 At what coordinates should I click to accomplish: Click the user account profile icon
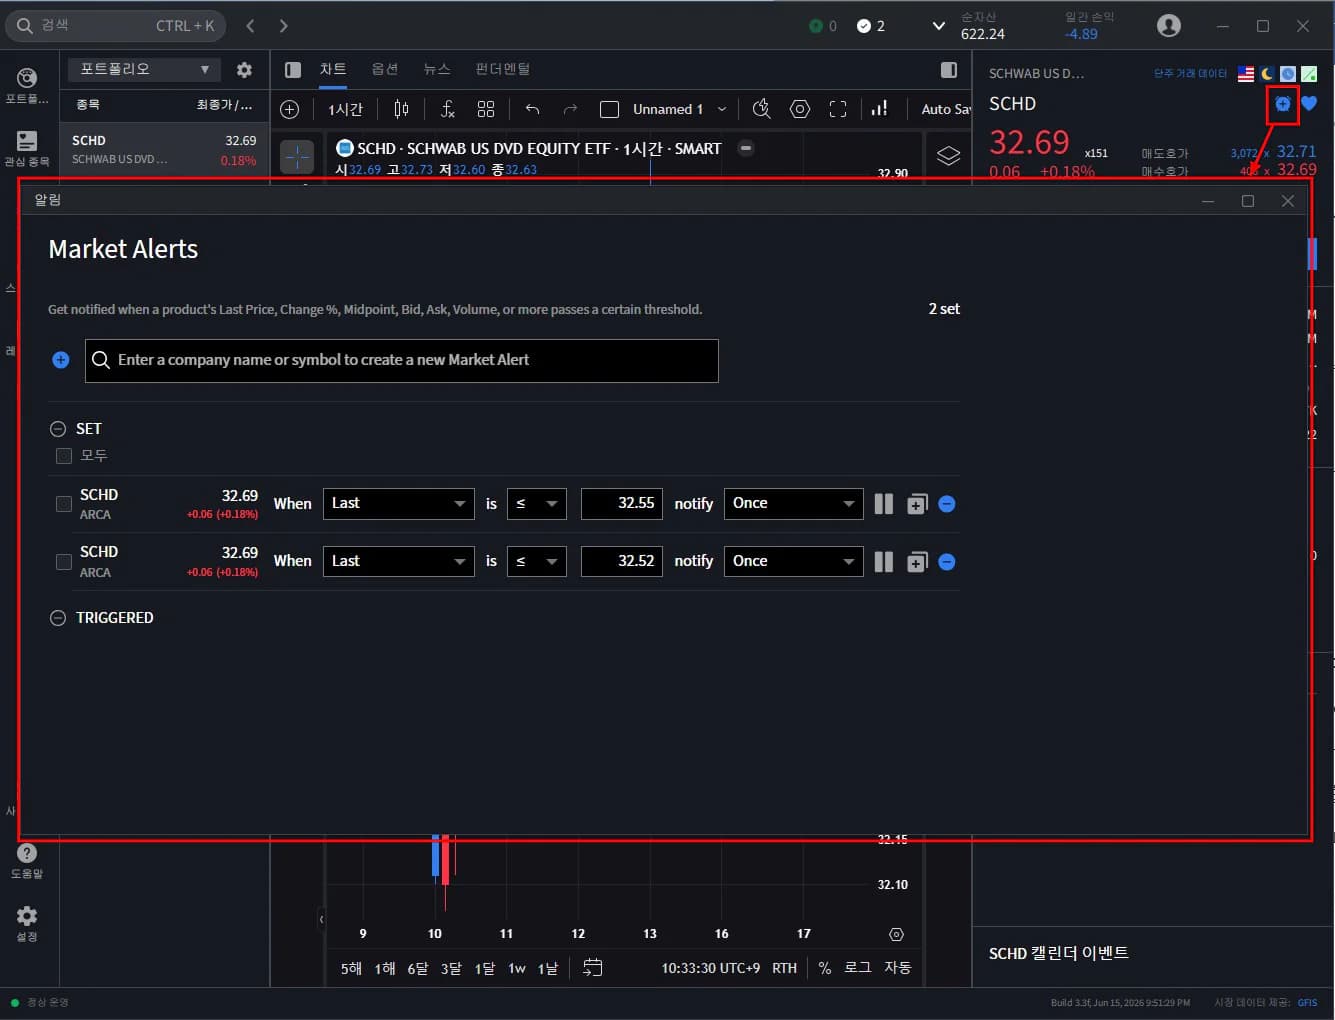(1168, 26)
